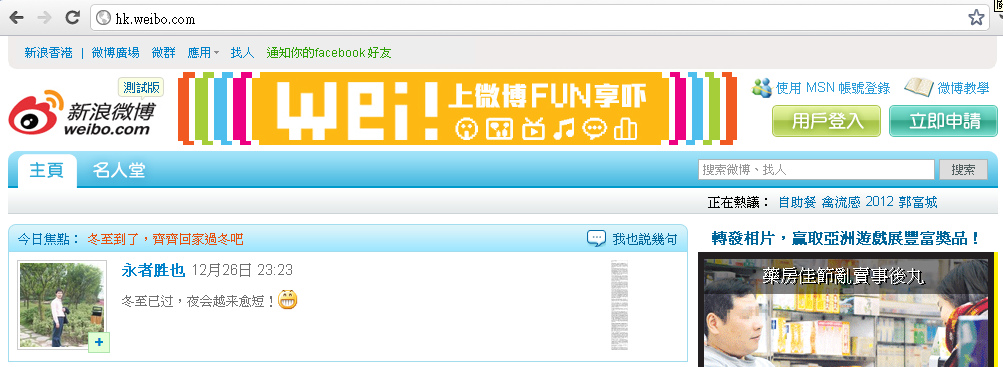
Task: Click the 立即申請 register button
Action: 944,121
